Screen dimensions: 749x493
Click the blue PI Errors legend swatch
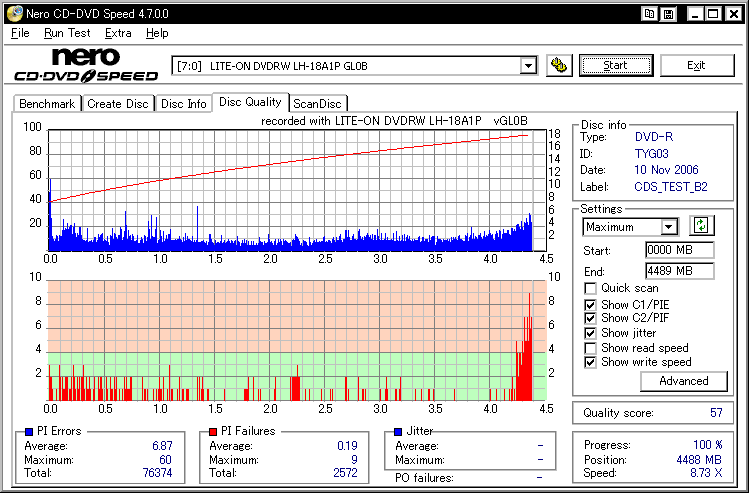[29, 432]
